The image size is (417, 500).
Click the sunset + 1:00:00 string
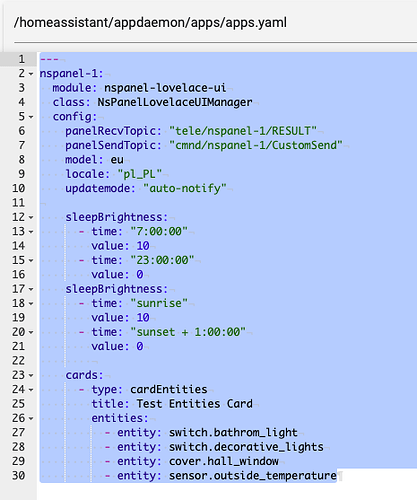(188, 332)
